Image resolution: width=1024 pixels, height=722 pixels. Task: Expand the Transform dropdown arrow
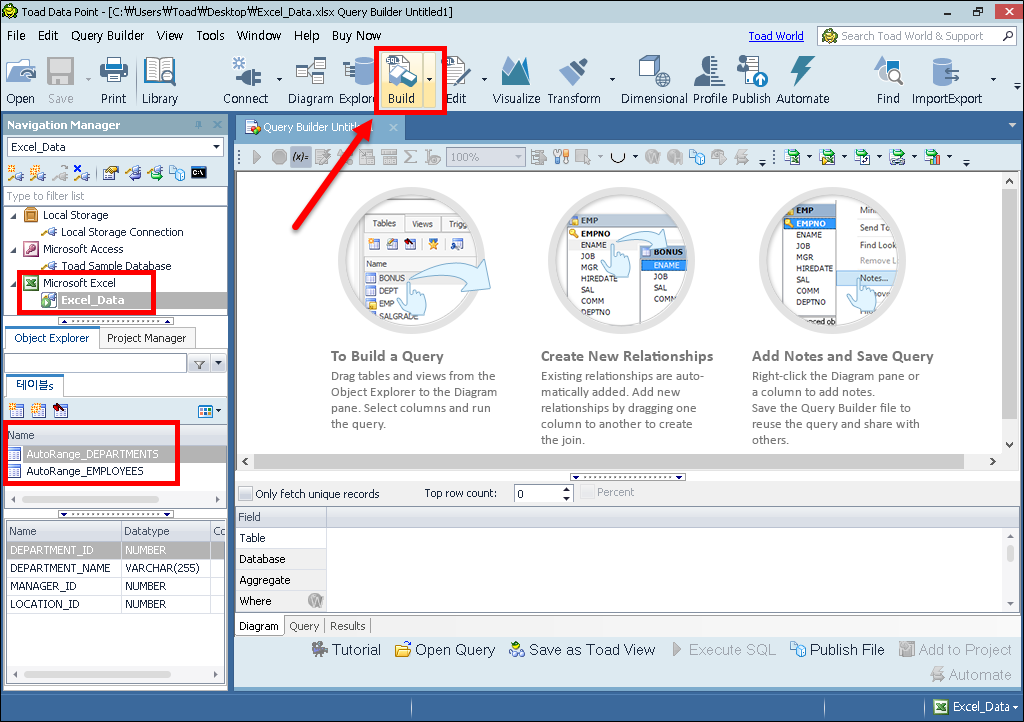pyautogui.click(x=613, y=80)
